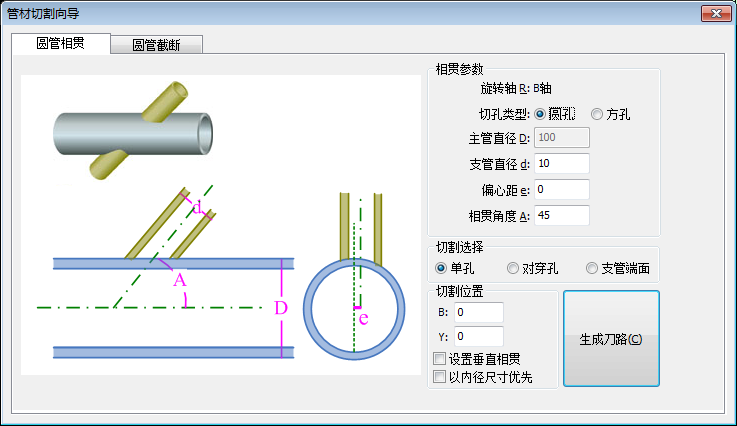Click the 切割选择 group title
Viewport: 737px width, 426px height.
tap(459, 247)
